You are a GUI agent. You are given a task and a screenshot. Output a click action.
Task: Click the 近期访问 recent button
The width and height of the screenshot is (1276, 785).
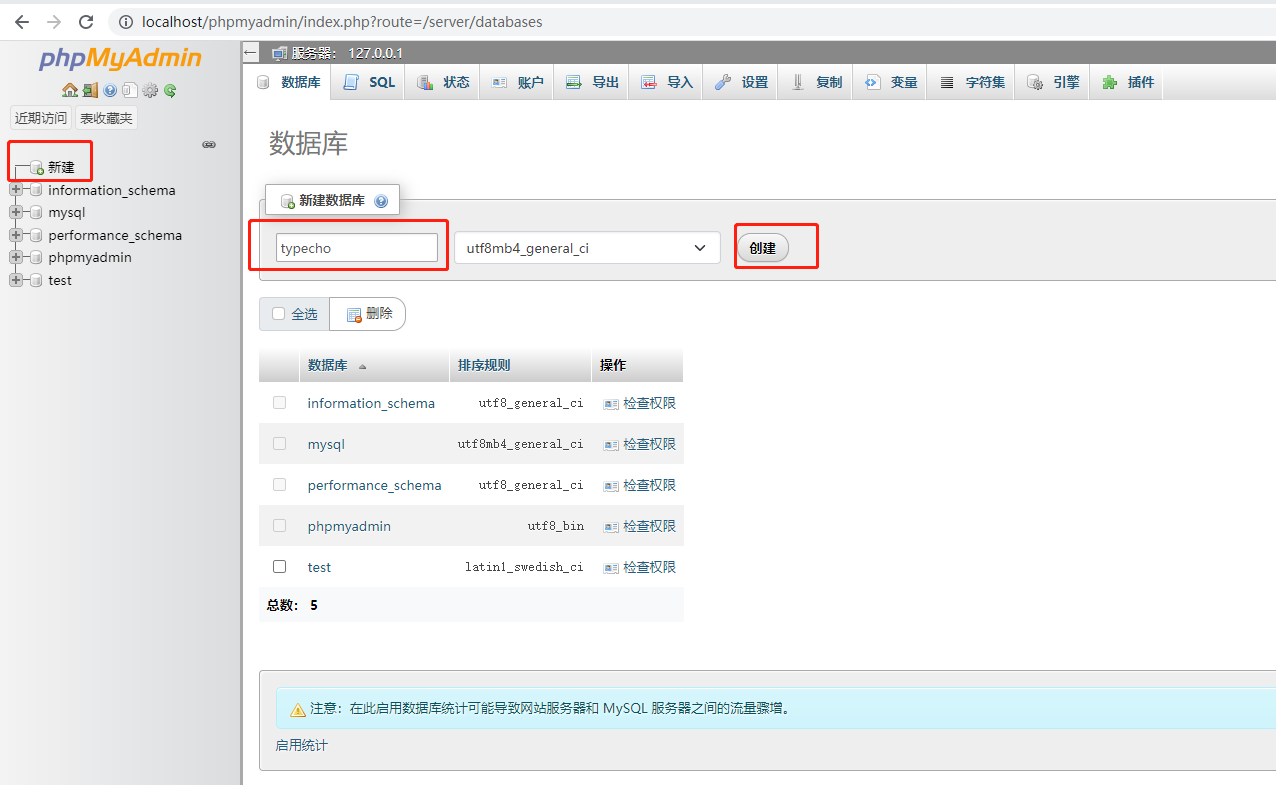(41, 118)
